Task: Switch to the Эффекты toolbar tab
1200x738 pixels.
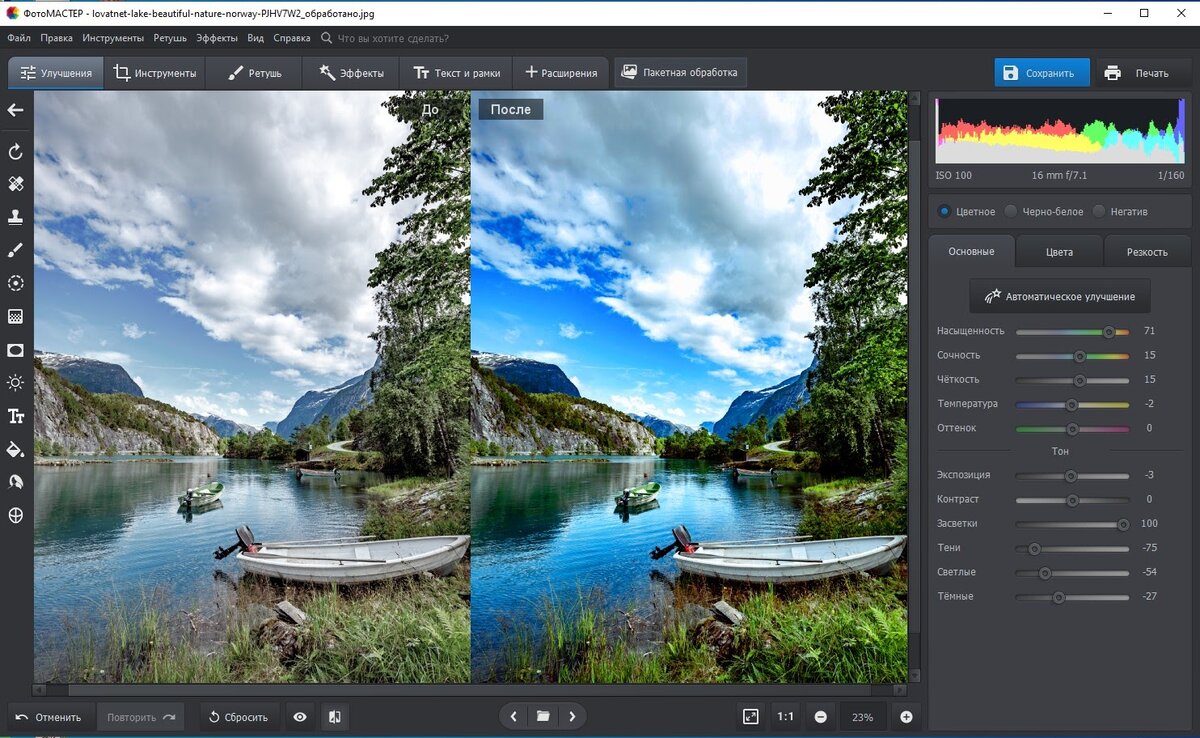Action: (x=351, y=73)
